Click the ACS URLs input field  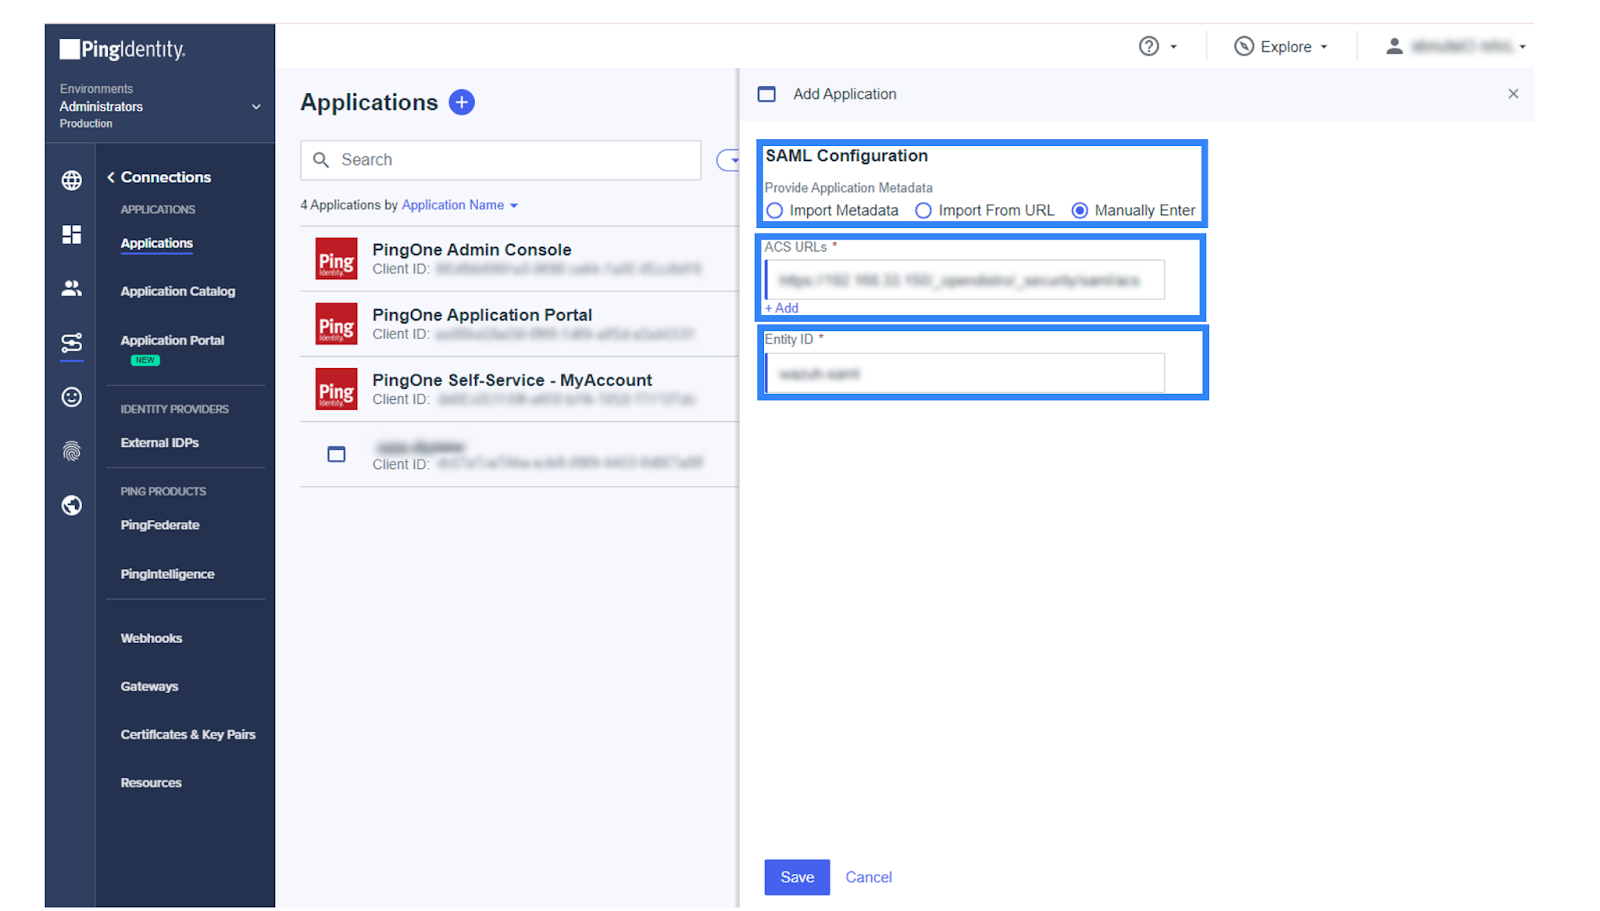click(965, 280)
